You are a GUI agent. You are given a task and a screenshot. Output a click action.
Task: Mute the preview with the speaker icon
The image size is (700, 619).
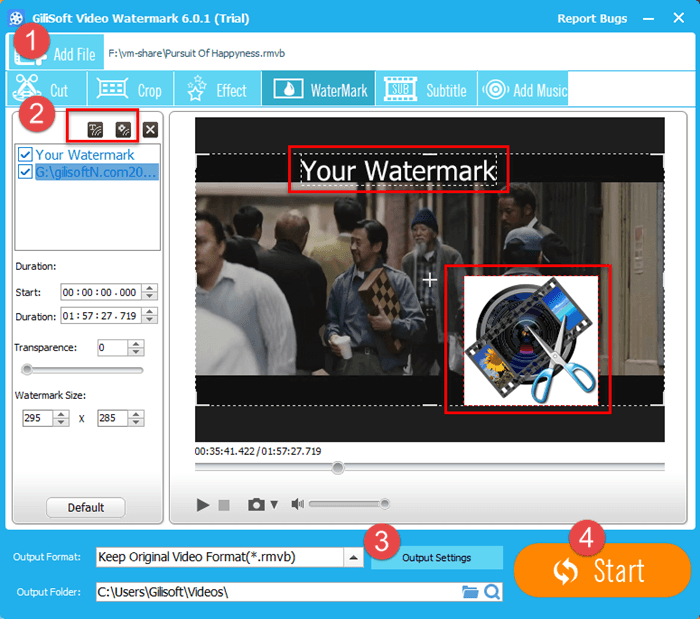click(x=297, y=505)
